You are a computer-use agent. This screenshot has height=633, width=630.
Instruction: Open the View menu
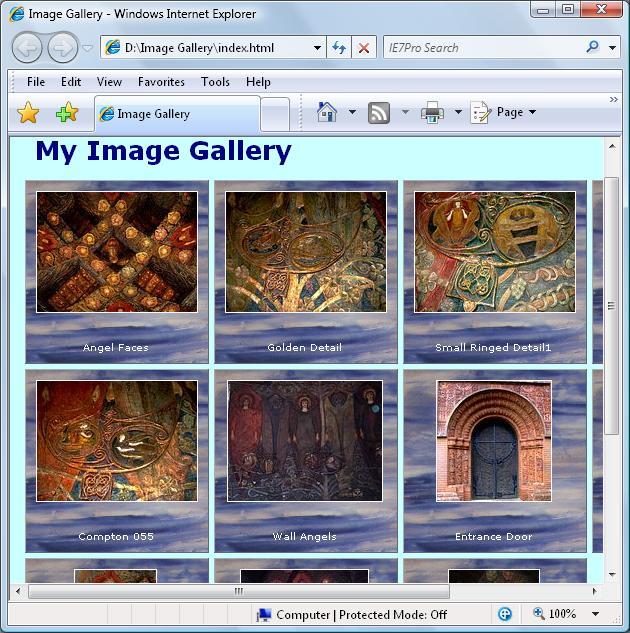109,82
